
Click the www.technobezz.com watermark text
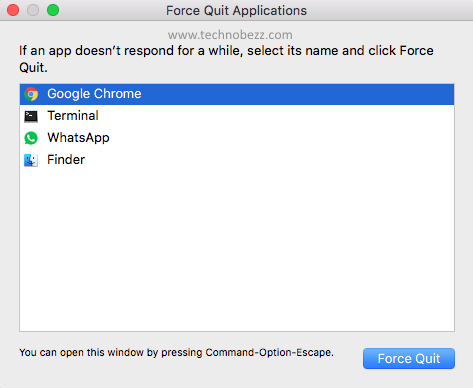[x=230, y=35]
